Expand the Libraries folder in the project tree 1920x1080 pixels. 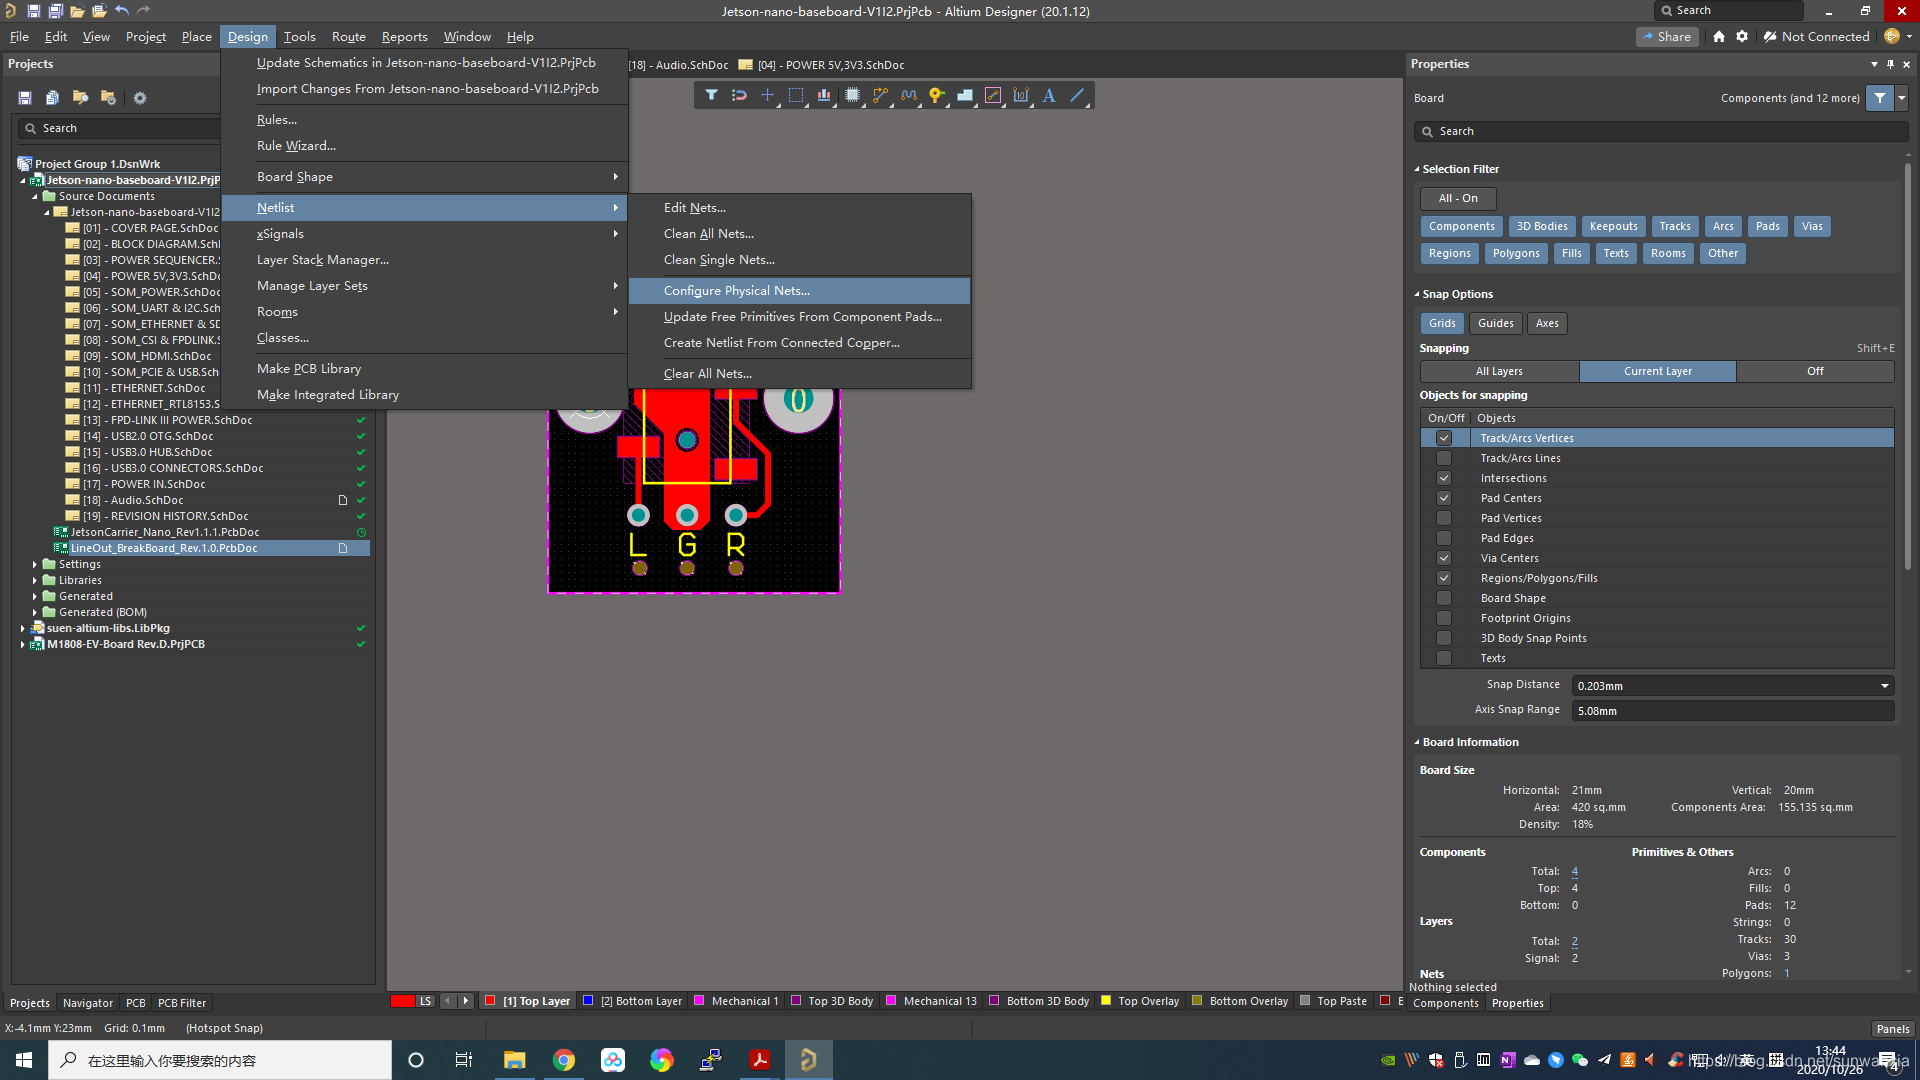[x=35, y=581]
